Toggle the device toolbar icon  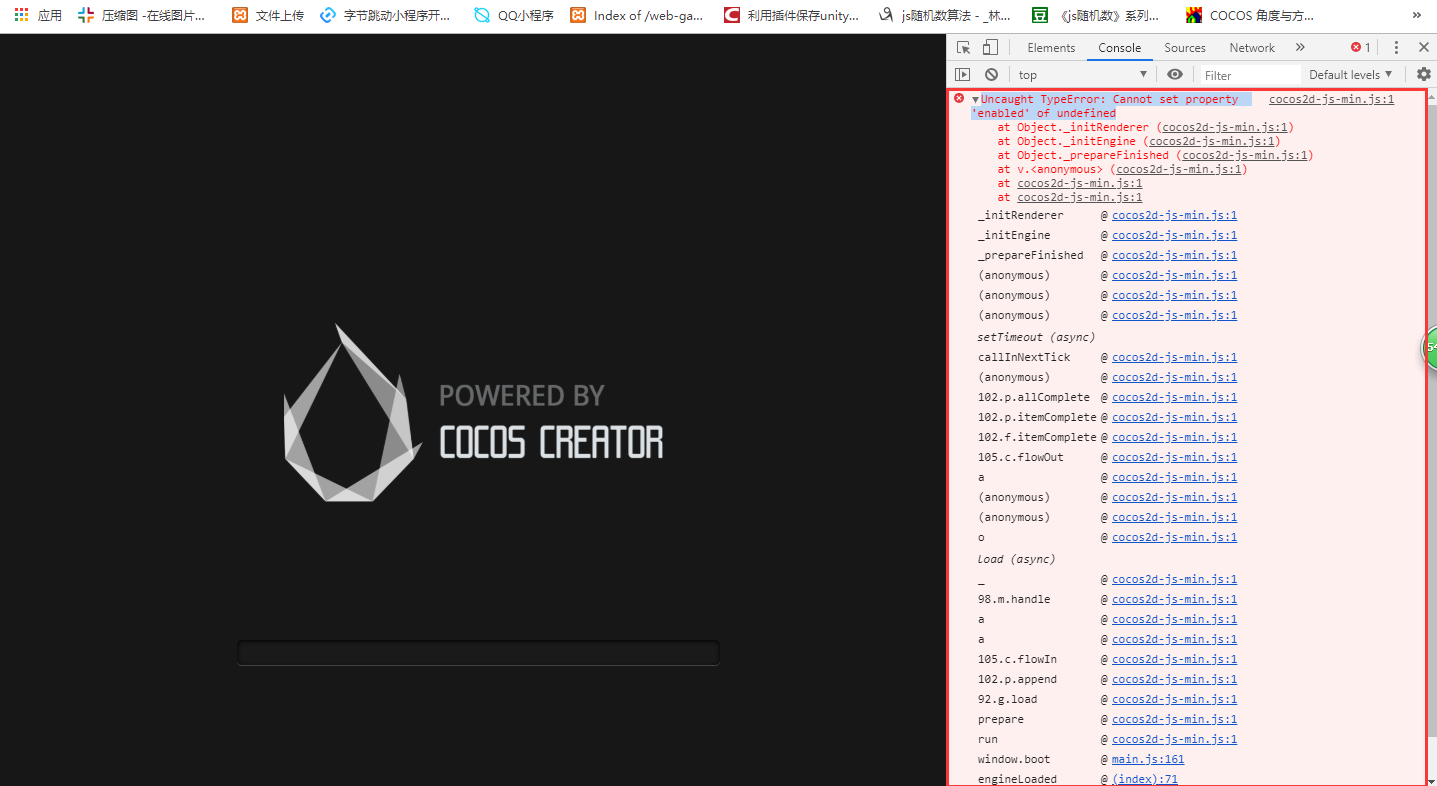990,48
